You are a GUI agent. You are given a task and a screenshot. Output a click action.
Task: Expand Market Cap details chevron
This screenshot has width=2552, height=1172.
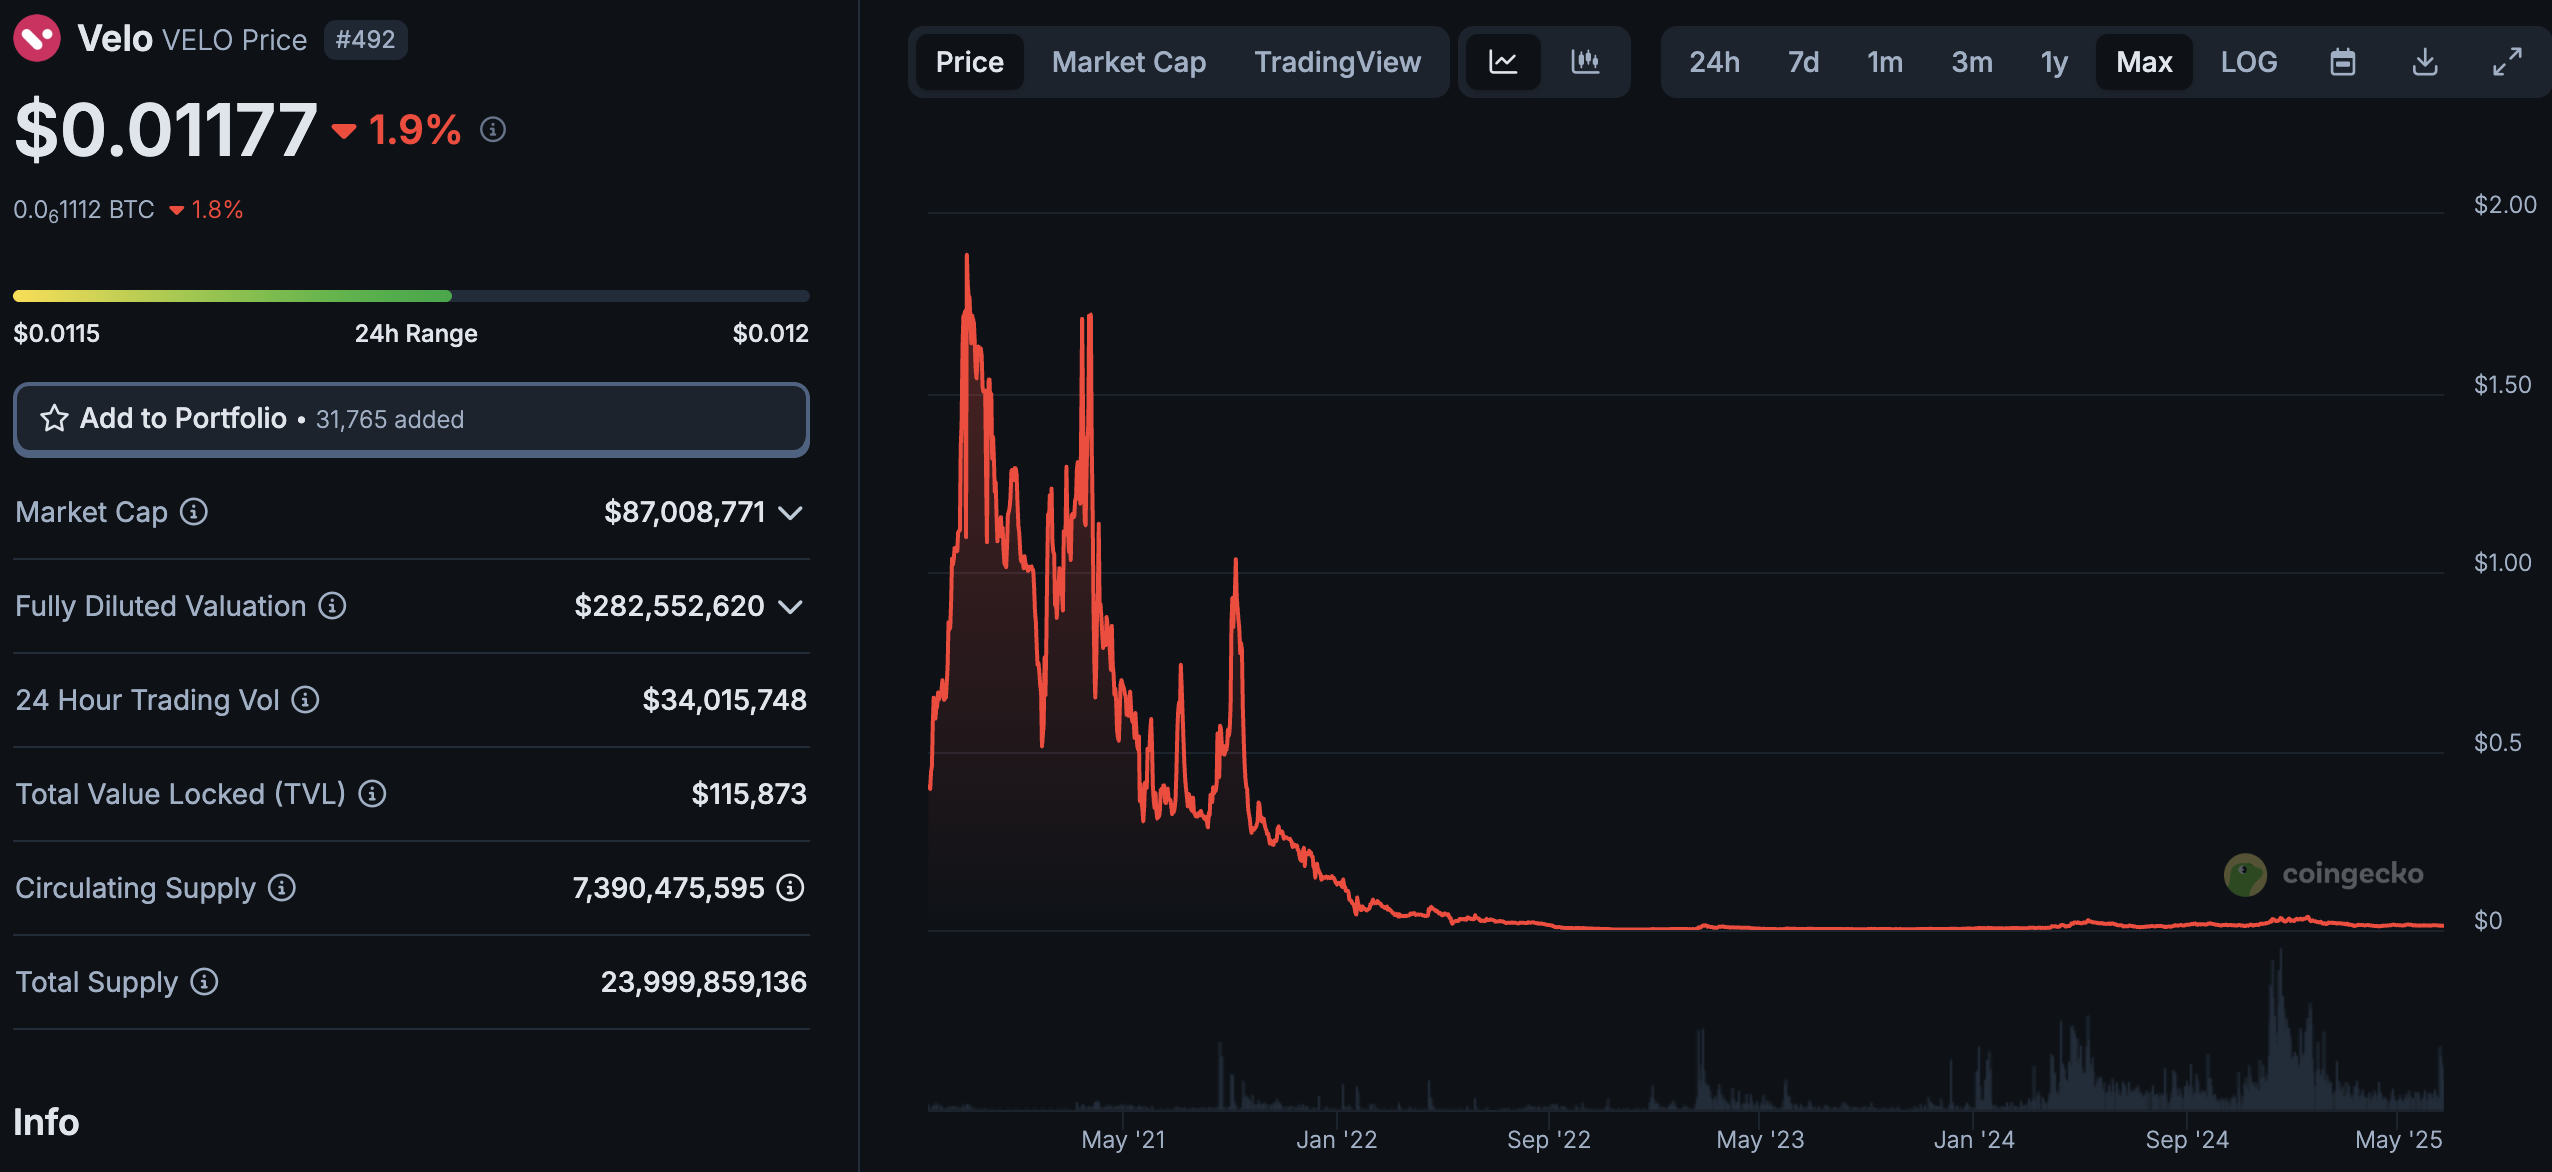pyautogui.click(x=791, y=513)
